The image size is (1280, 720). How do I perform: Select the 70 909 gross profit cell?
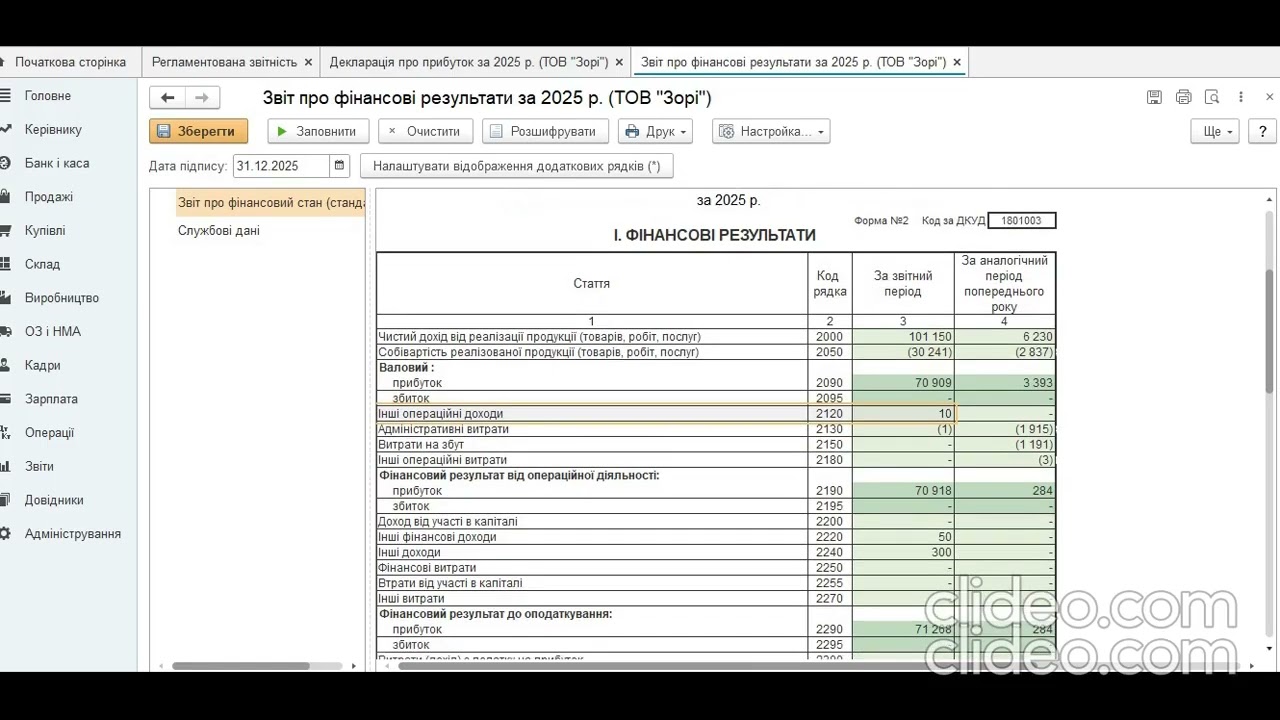(903, 383)
